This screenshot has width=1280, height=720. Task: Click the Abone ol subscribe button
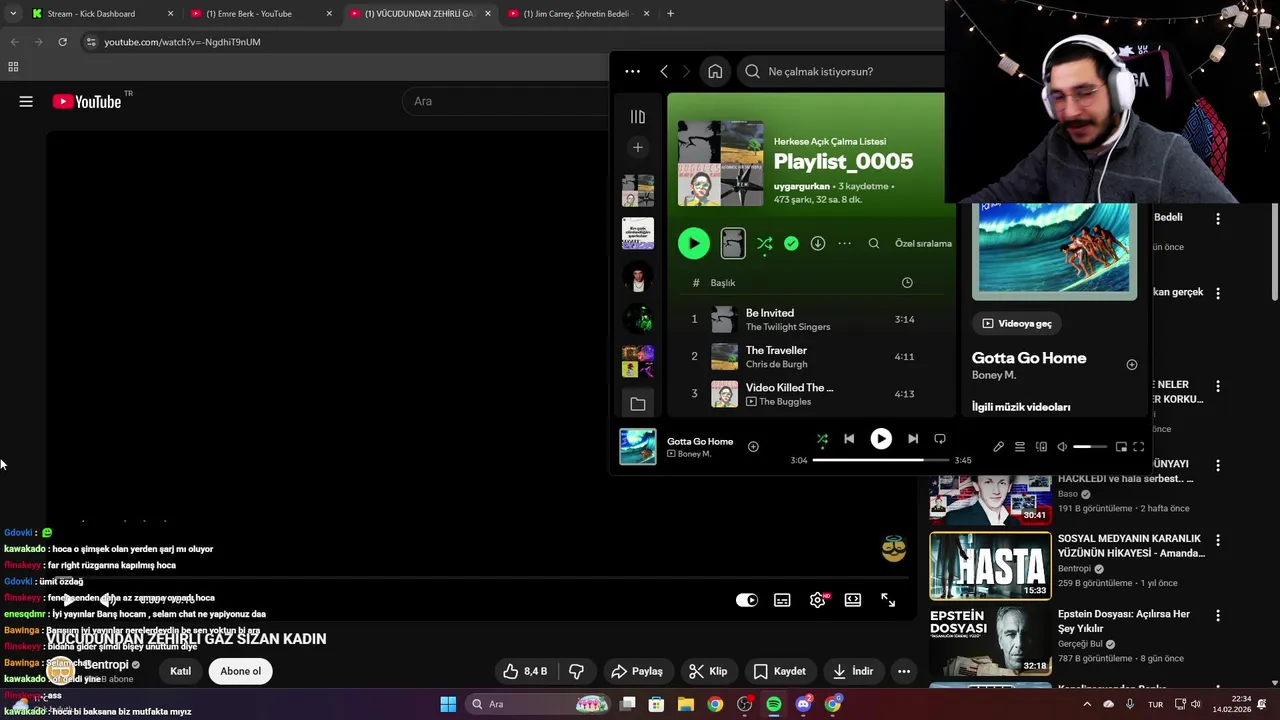(x=241, y=671)
